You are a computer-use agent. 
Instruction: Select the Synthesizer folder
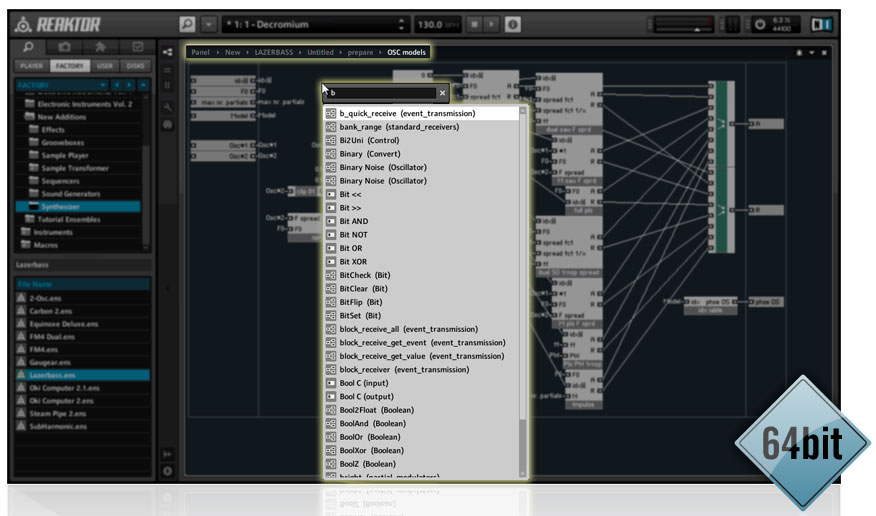[x=78, y=207]
